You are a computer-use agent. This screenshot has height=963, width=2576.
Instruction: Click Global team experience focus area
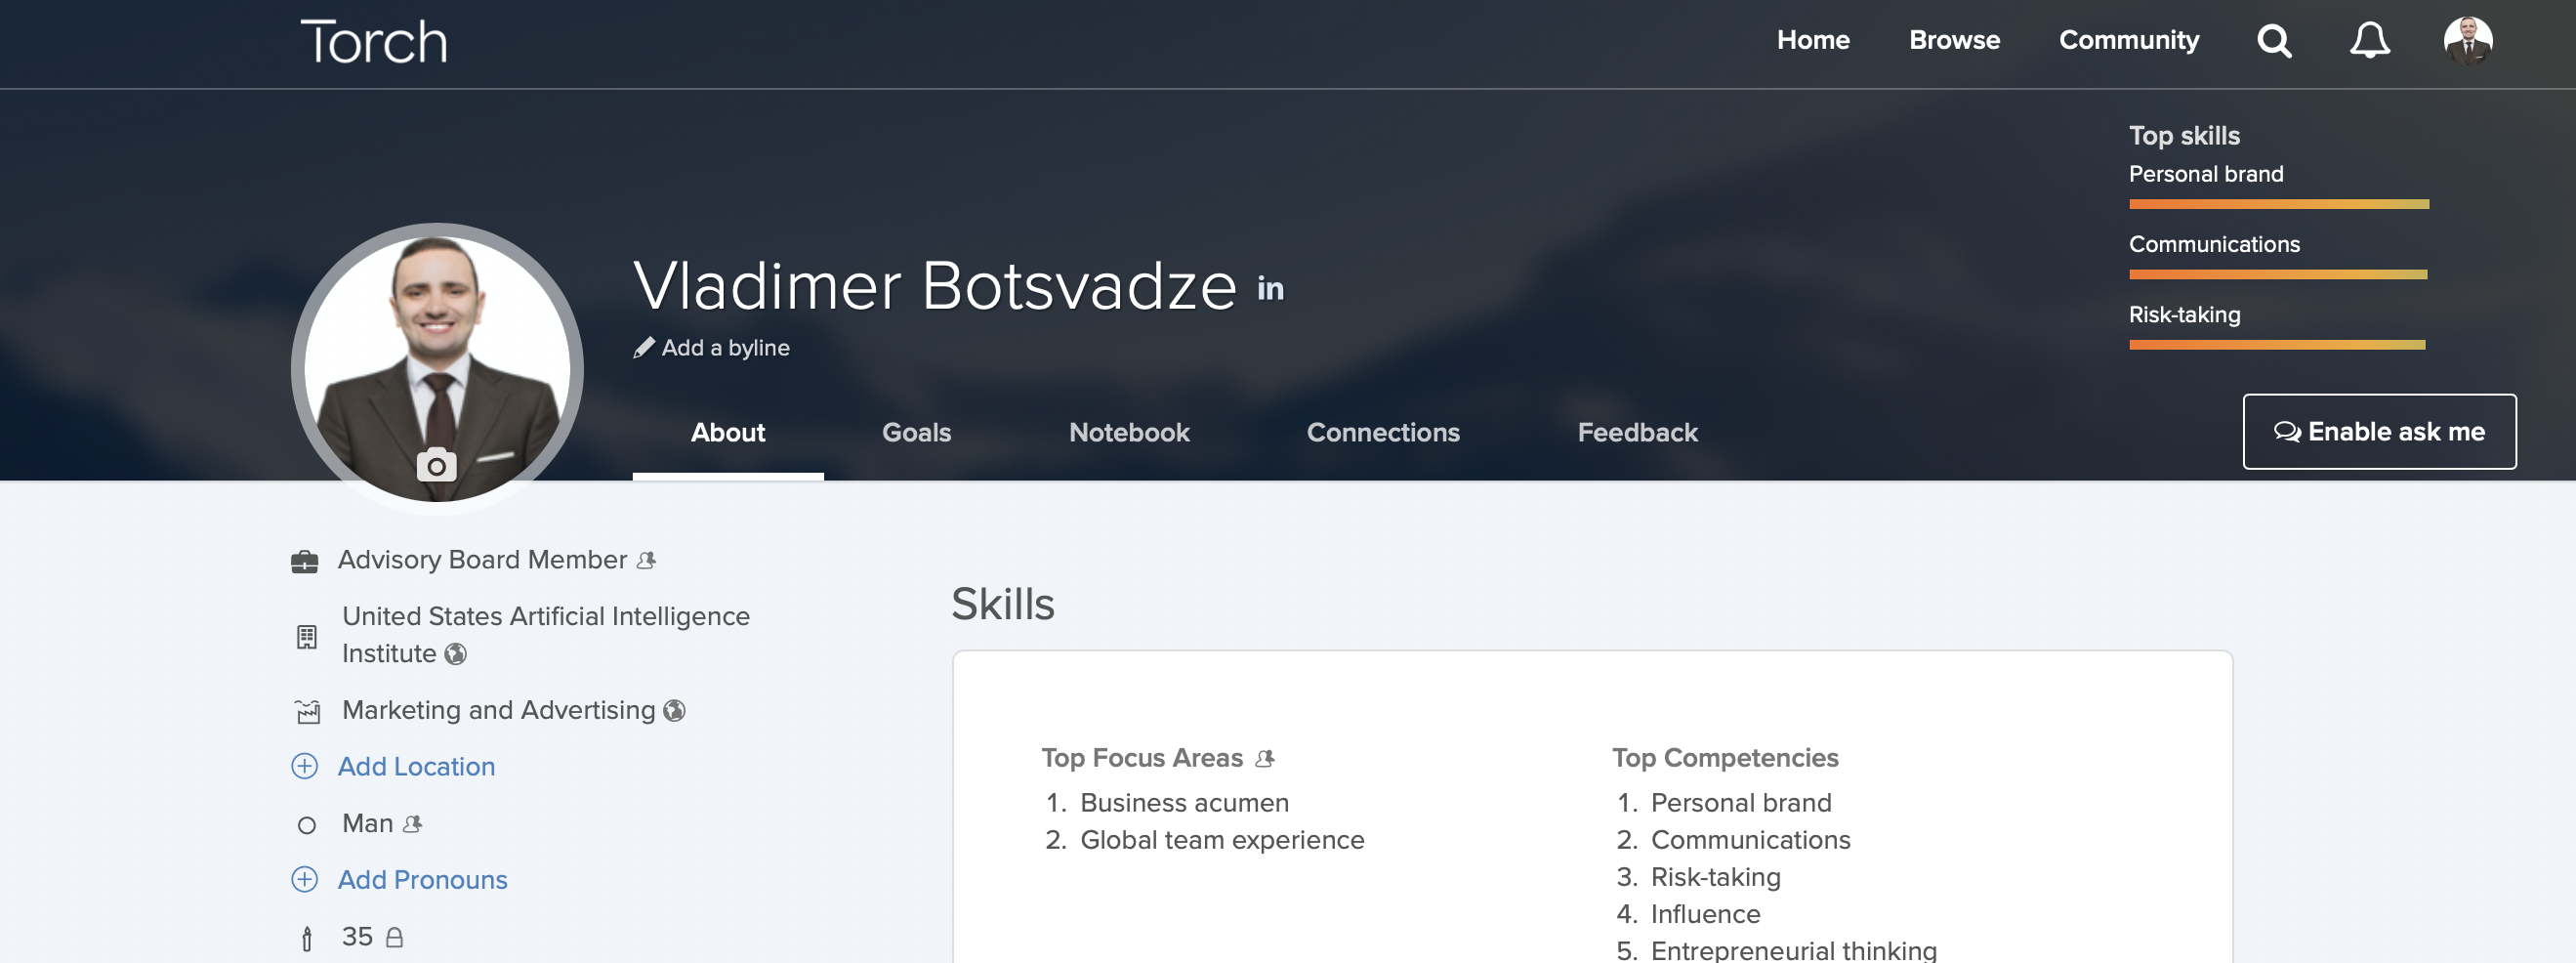[x=1222, y=840]
